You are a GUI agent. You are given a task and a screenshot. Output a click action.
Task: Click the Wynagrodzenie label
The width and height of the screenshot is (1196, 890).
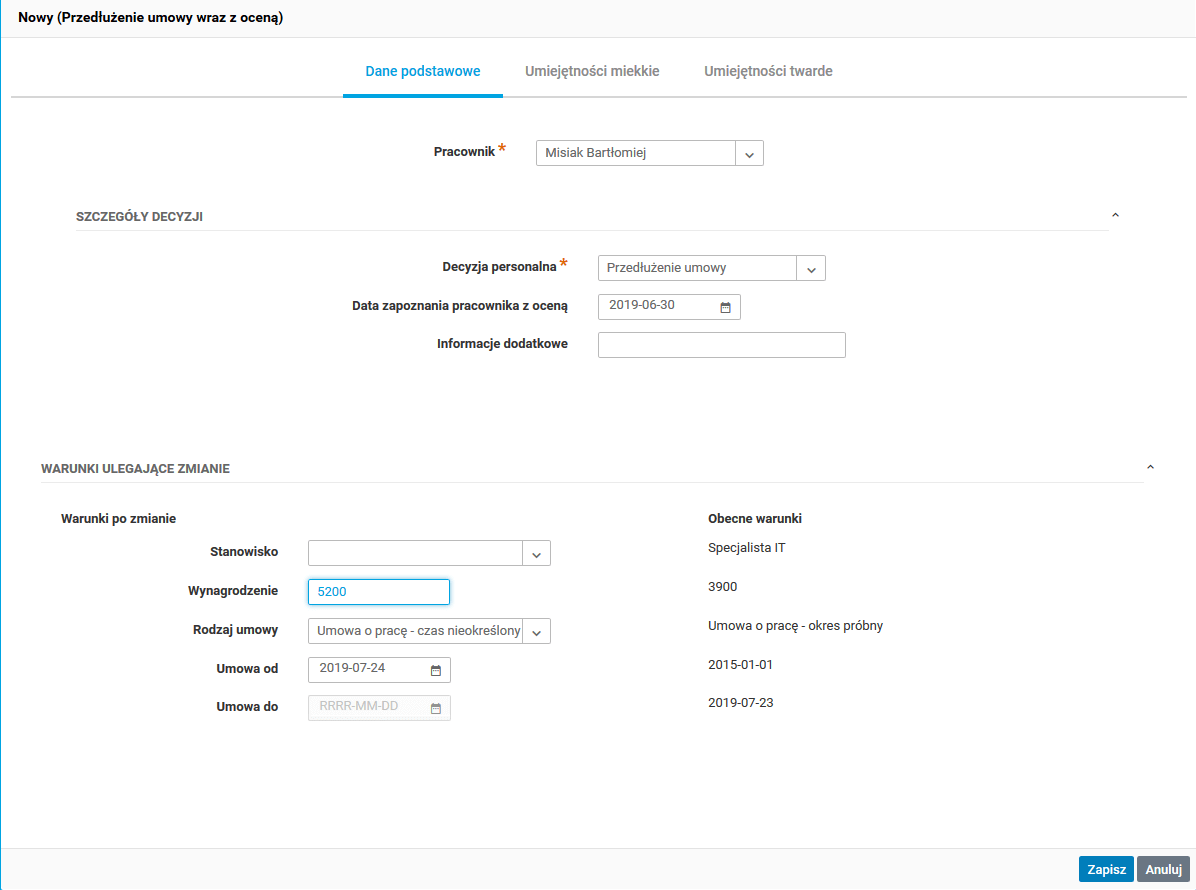click(233, 591)
